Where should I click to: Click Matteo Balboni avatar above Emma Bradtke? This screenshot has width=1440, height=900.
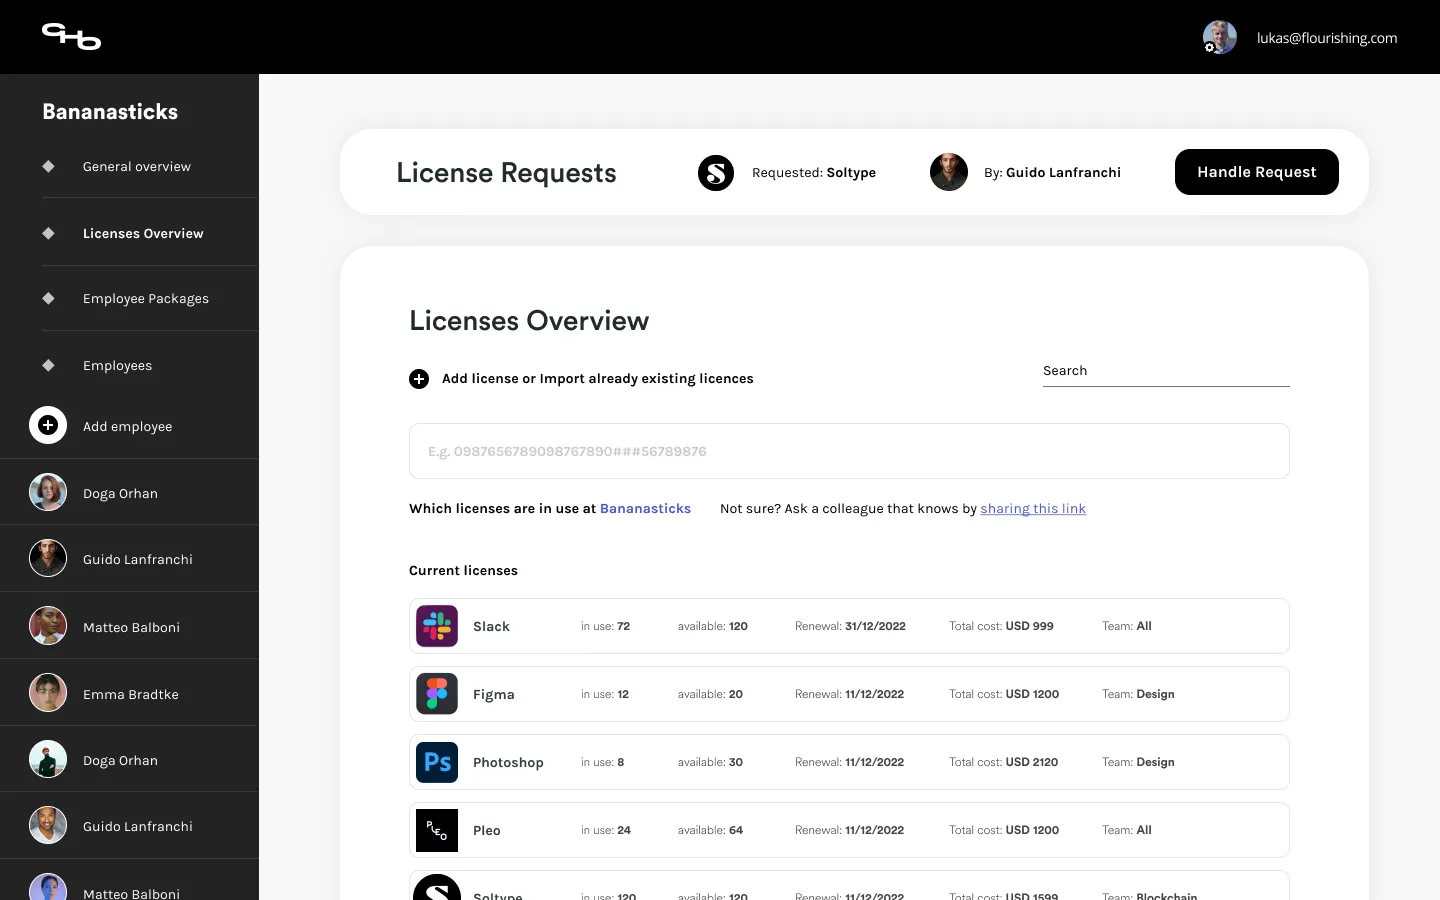(48, 626)
